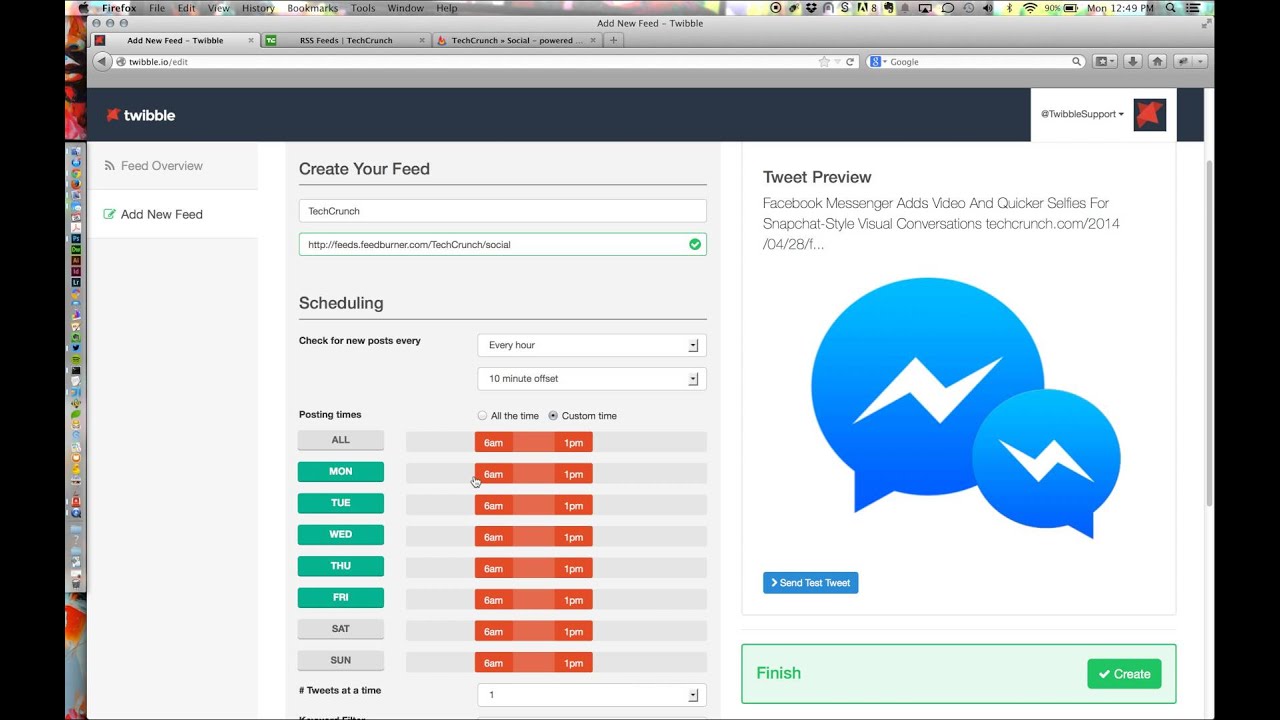1280x720 pixels.
Task: Open Feed Overview in the sidebar
Action: 172,166
